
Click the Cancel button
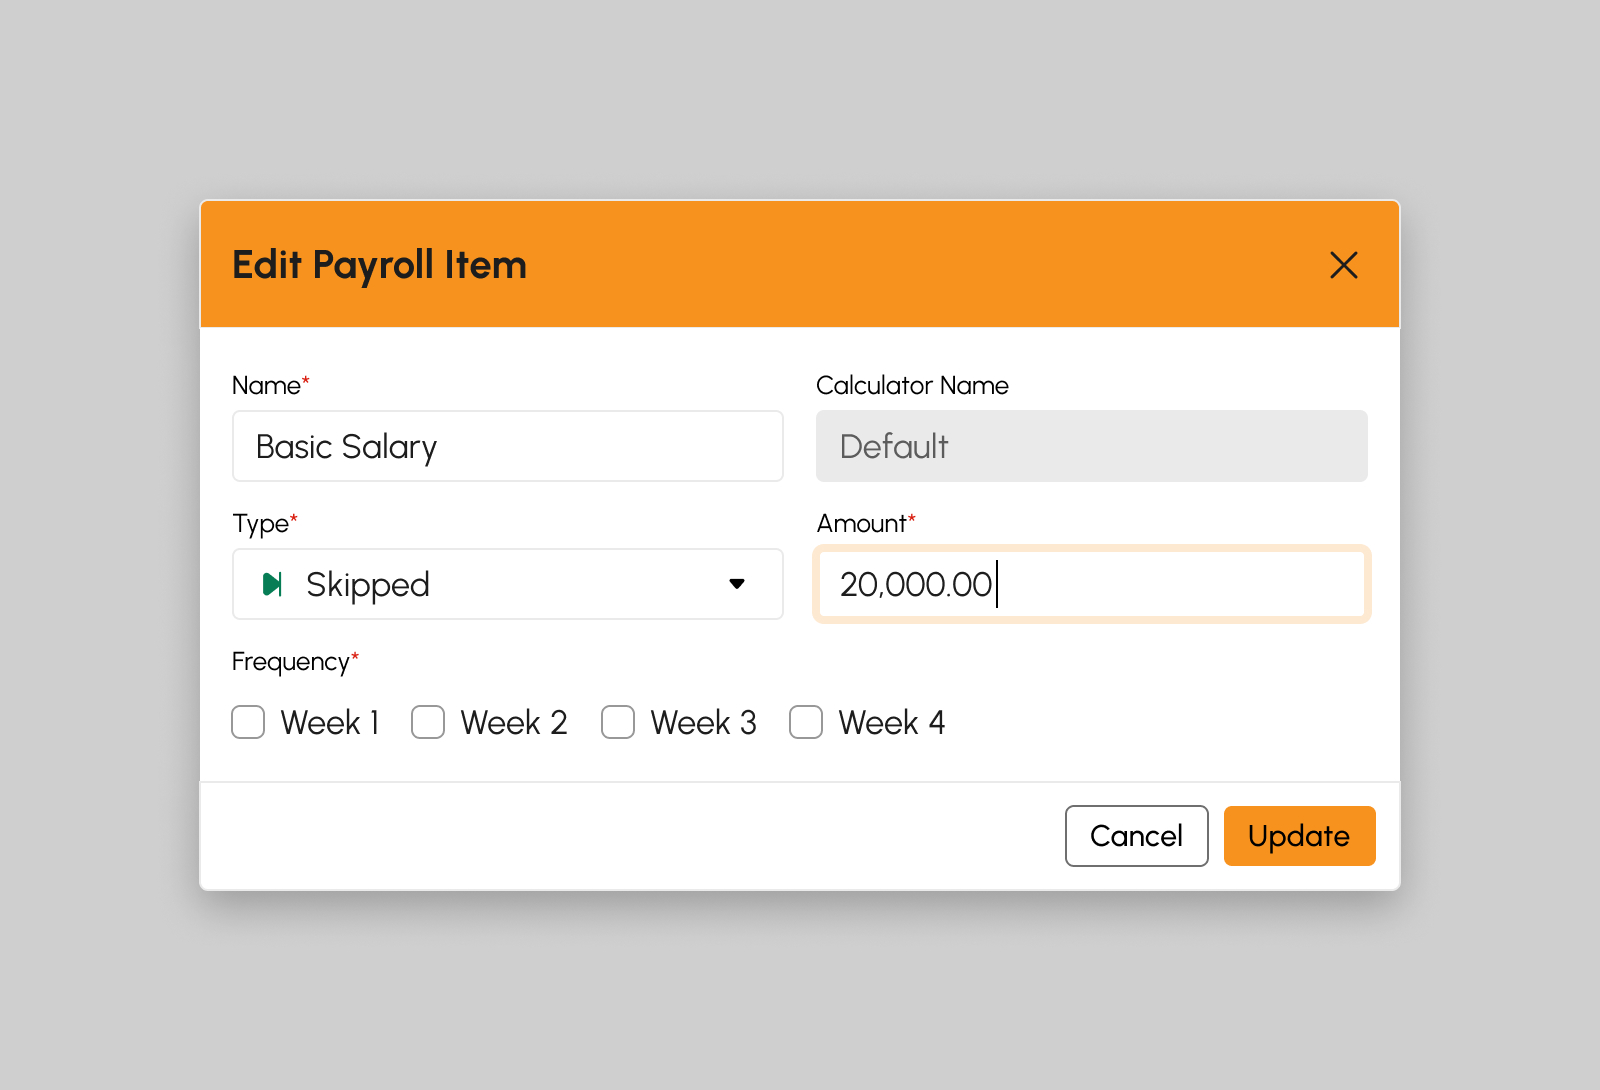coord(1137,836)
